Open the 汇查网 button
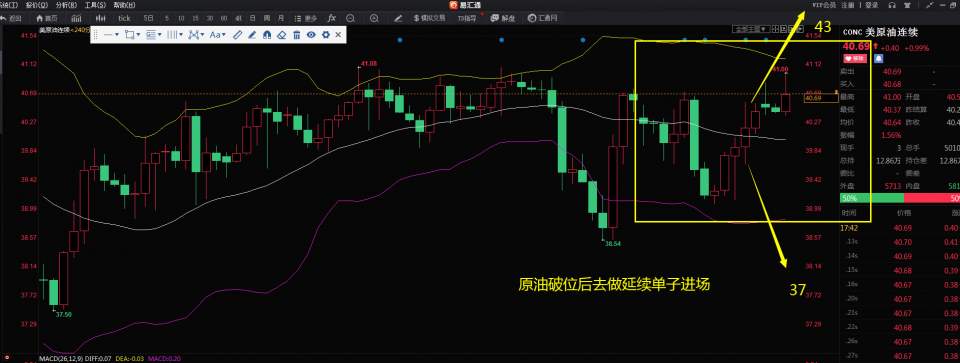960x363 pixels. 542,18
